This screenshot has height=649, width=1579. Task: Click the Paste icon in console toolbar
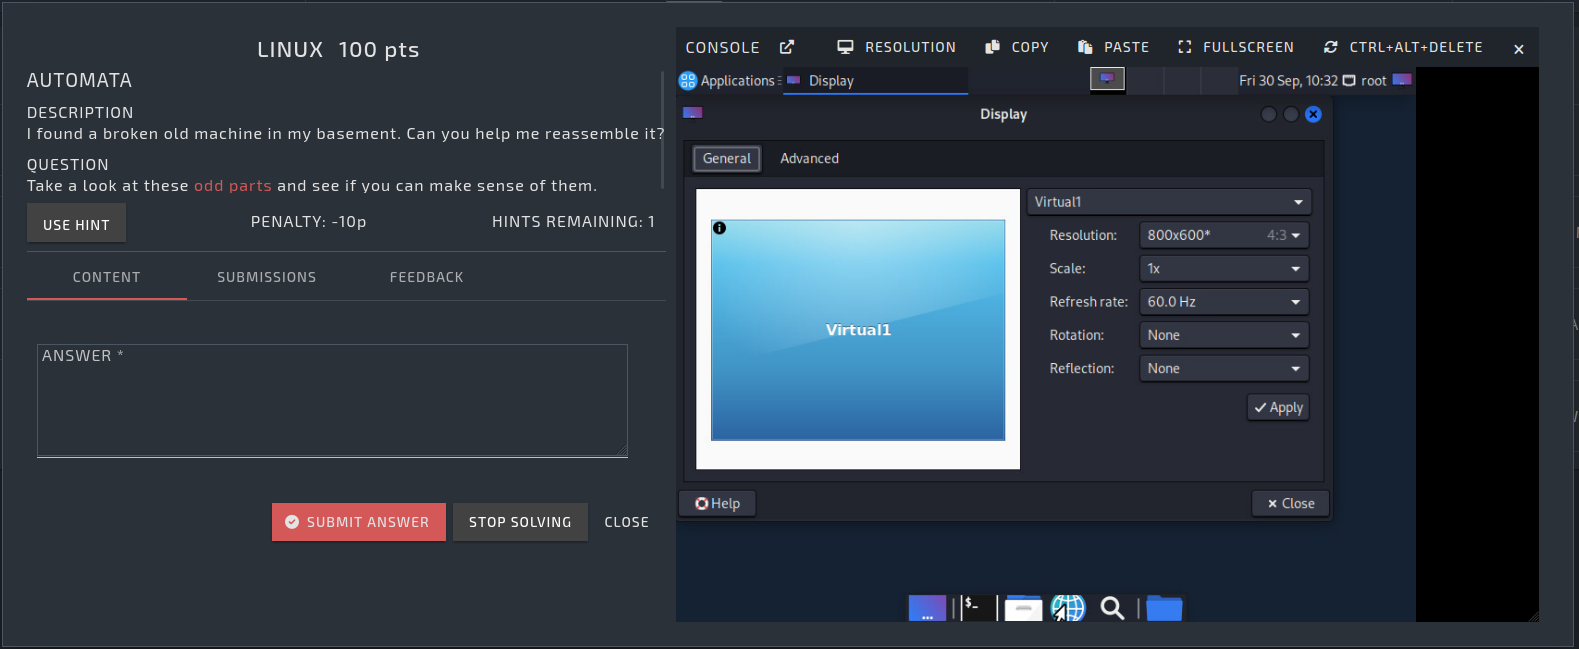pyautogui.click(x=1085, y=47)
